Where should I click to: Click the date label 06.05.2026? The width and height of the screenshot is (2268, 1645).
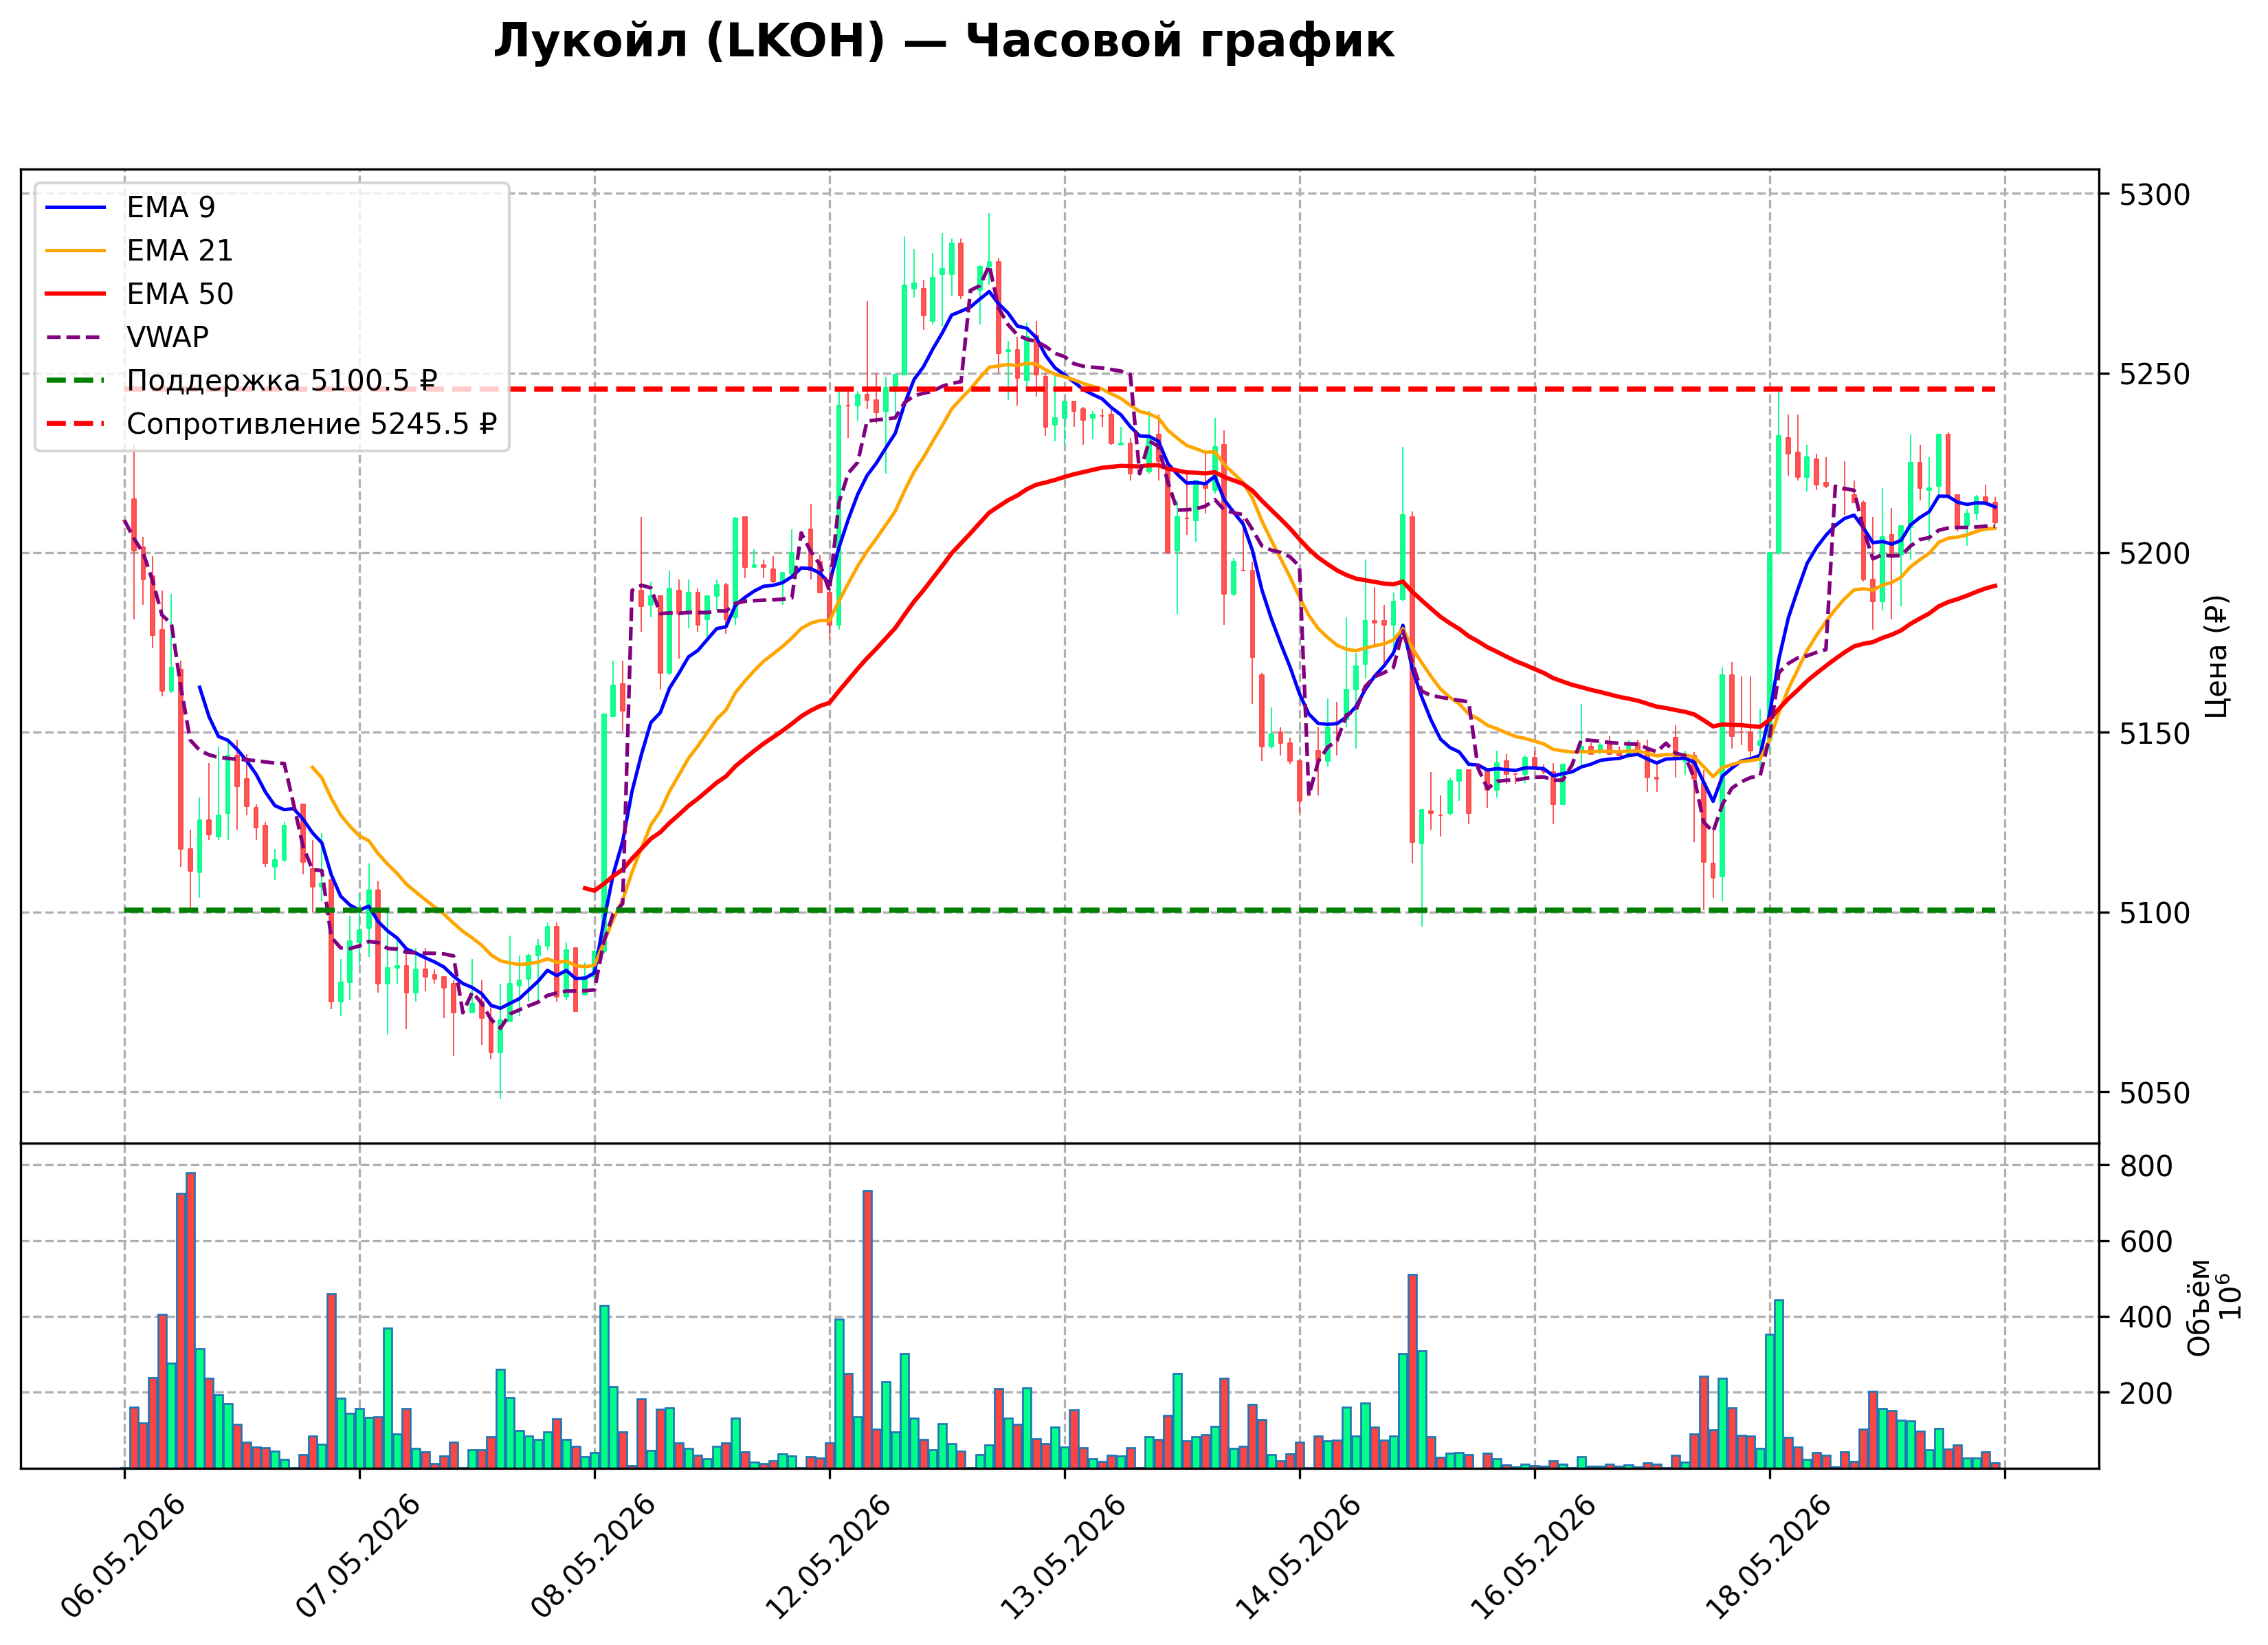coord(123,1557)
